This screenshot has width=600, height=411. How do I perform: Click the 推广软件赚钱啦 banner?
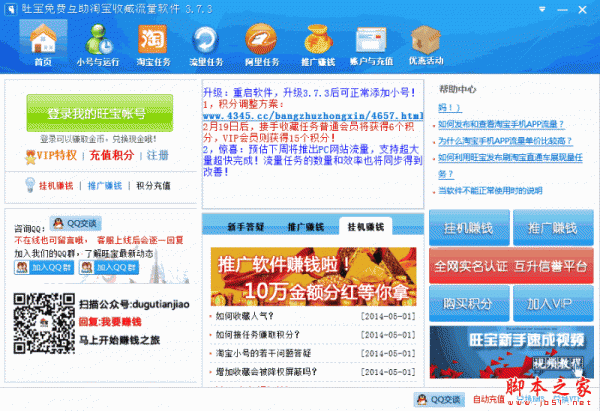(x=313, y=276)
